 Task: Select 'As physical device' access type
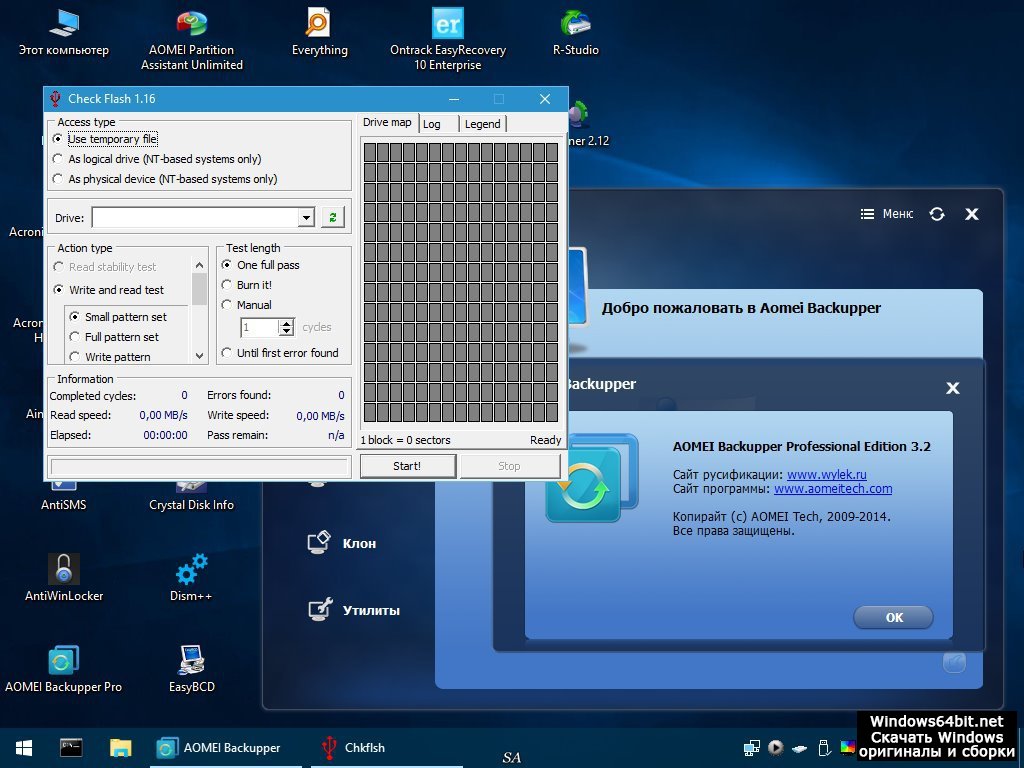click(58, 179)
